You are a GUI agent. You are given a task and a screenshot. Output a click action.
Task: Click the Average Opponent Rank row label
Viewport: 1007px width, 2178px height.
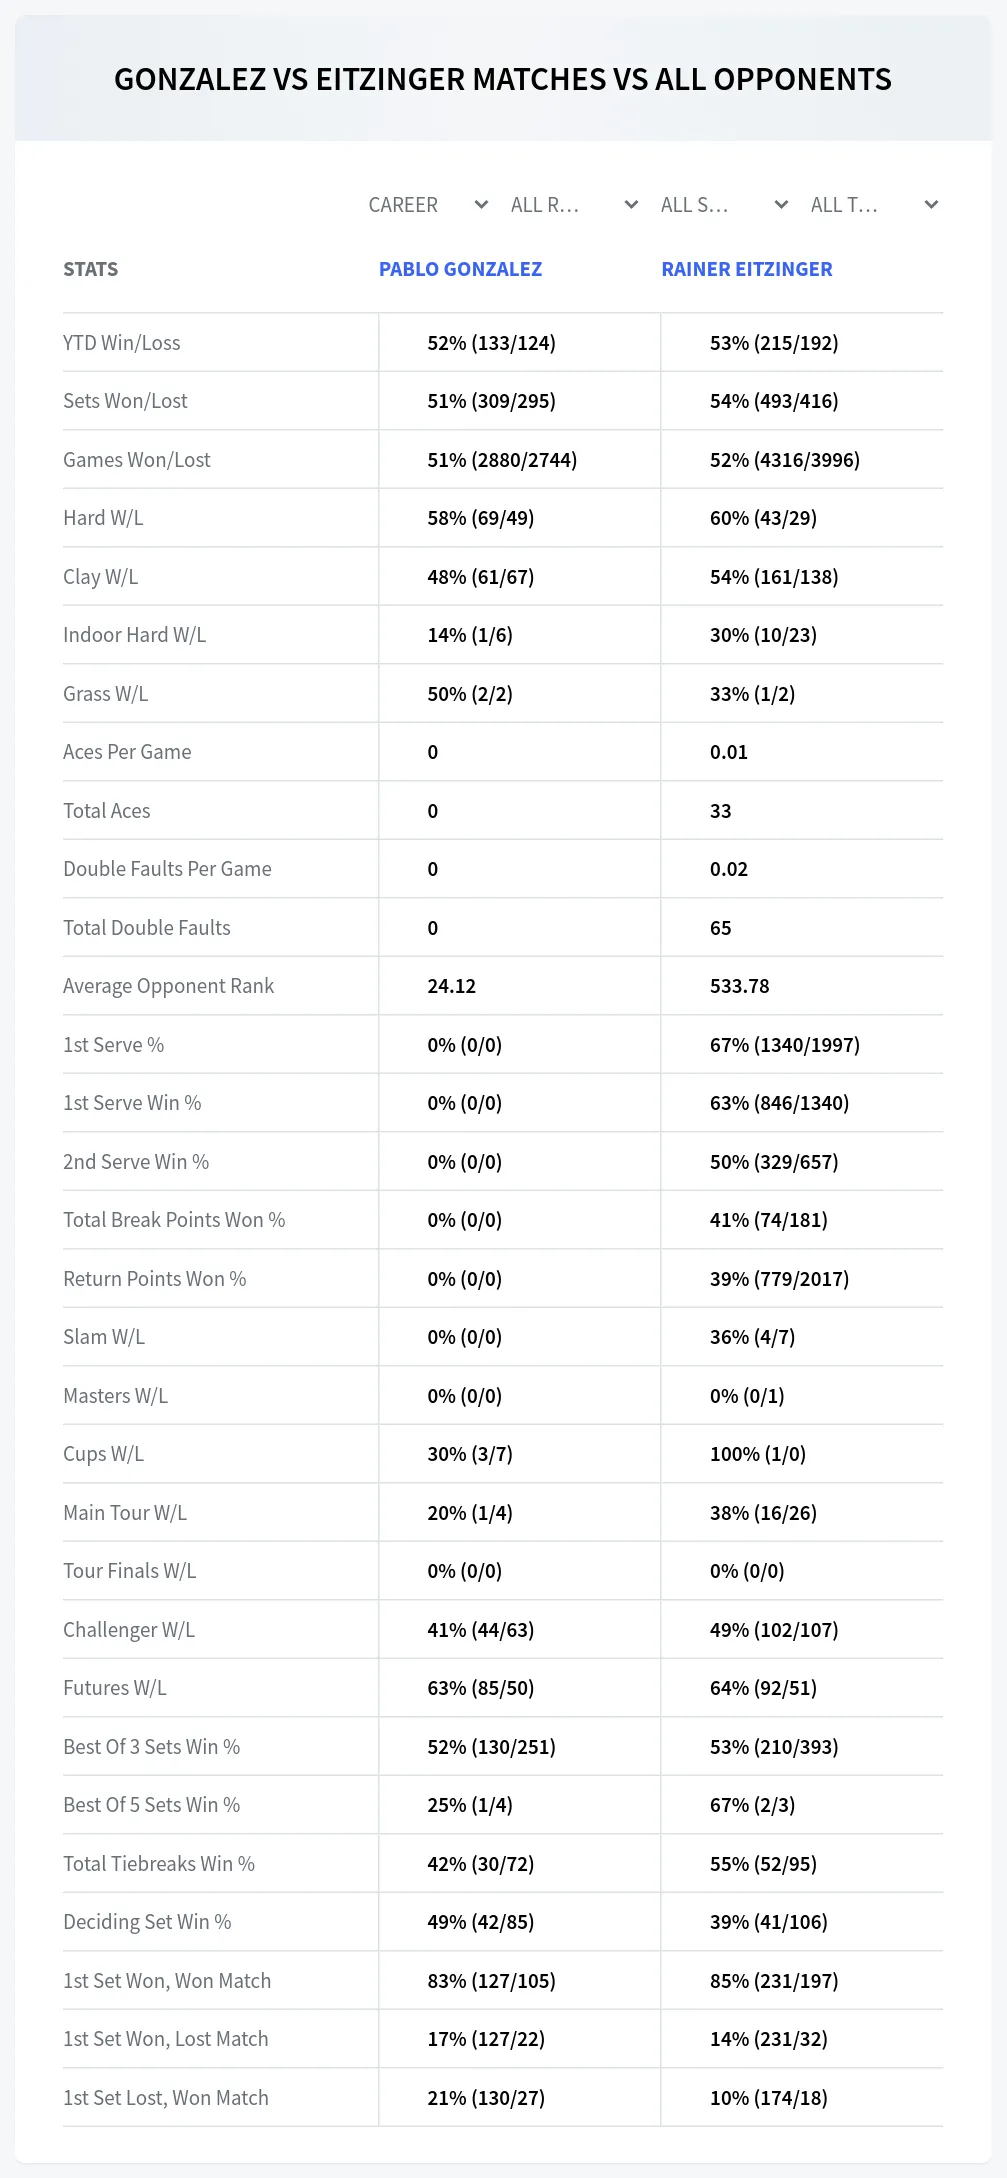[x=168, y=986]
